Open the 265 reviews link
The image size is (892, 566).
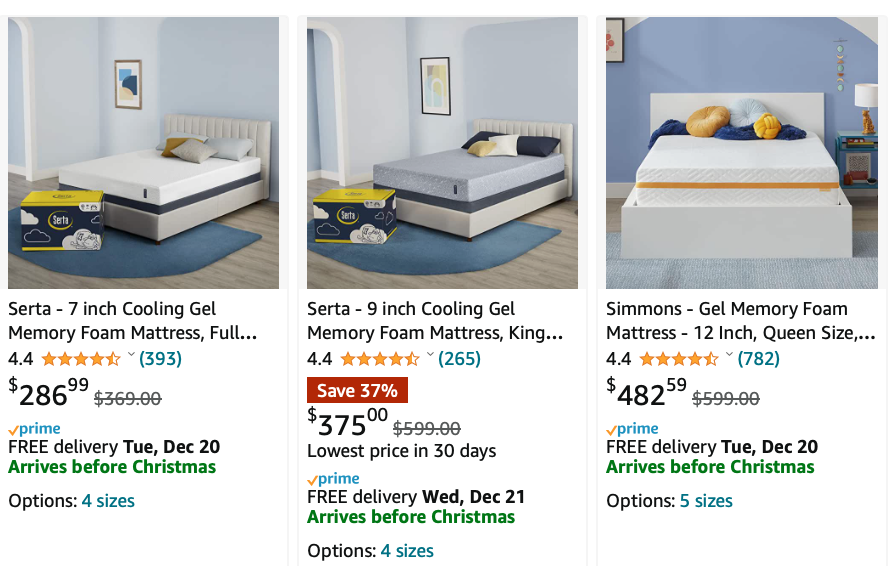459,359
